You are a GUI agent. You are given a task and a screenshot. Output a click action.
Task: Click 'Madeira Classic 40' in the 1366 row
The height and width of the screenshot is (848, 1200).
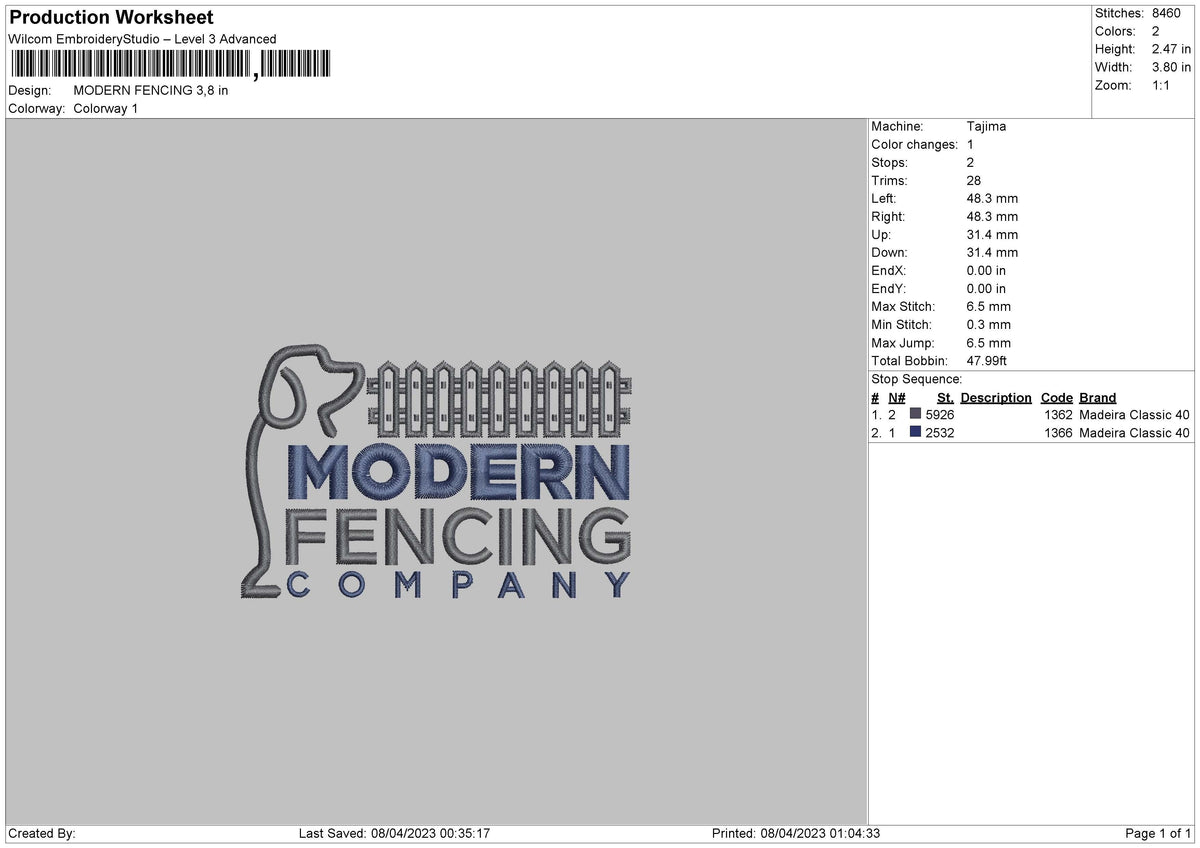click(1134, 433)
